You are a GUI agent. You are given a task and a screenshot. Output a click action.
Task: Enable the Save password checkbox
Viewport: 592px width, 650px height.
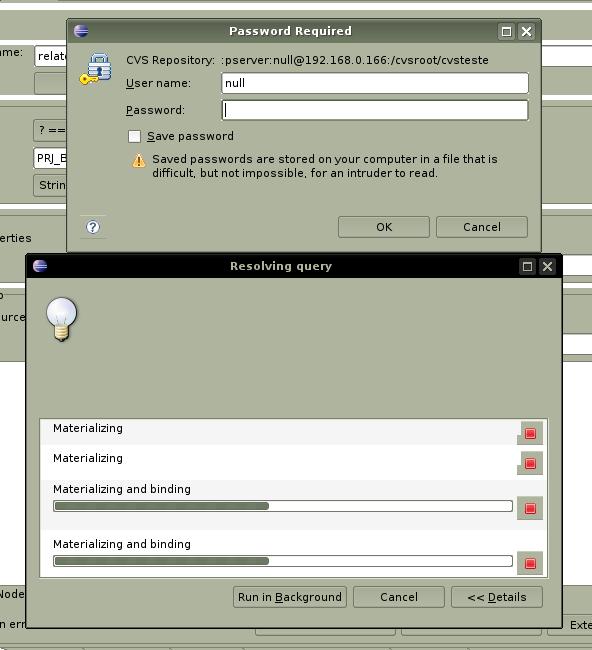point(134,136)
